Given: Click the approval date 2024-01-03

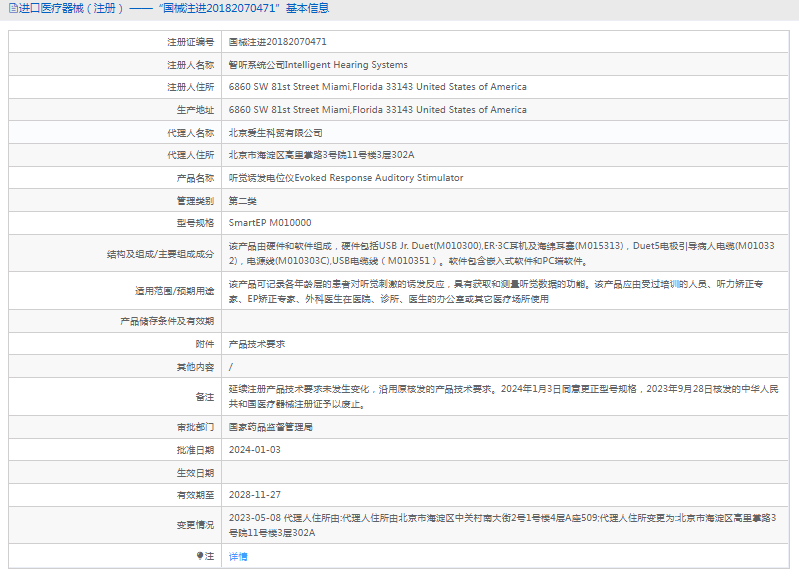Looking at the screenshot, I should tap(254, 450).
